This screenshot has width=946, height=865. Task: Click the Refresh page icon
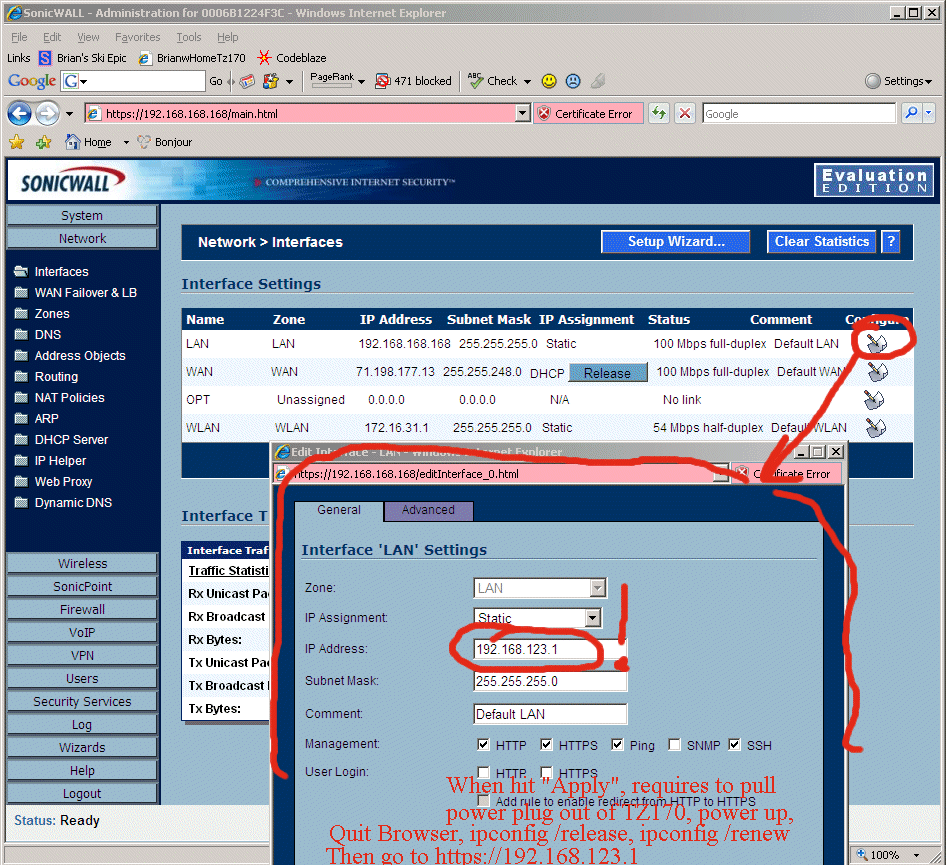tap(659, 113)
